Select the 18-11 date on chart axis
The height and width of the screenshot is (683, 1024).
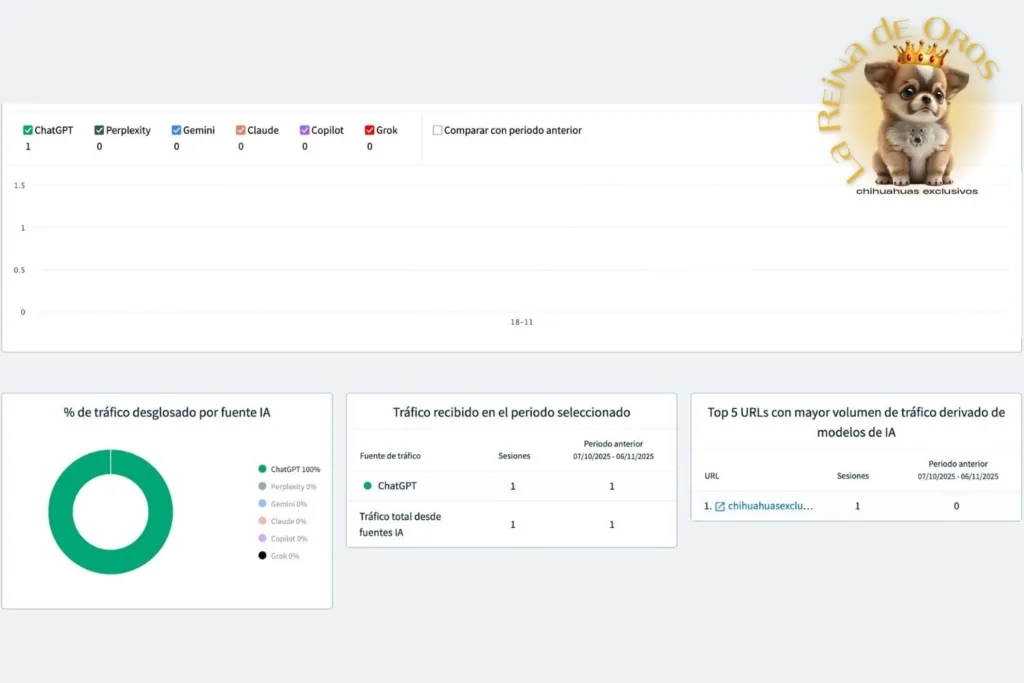521,322
